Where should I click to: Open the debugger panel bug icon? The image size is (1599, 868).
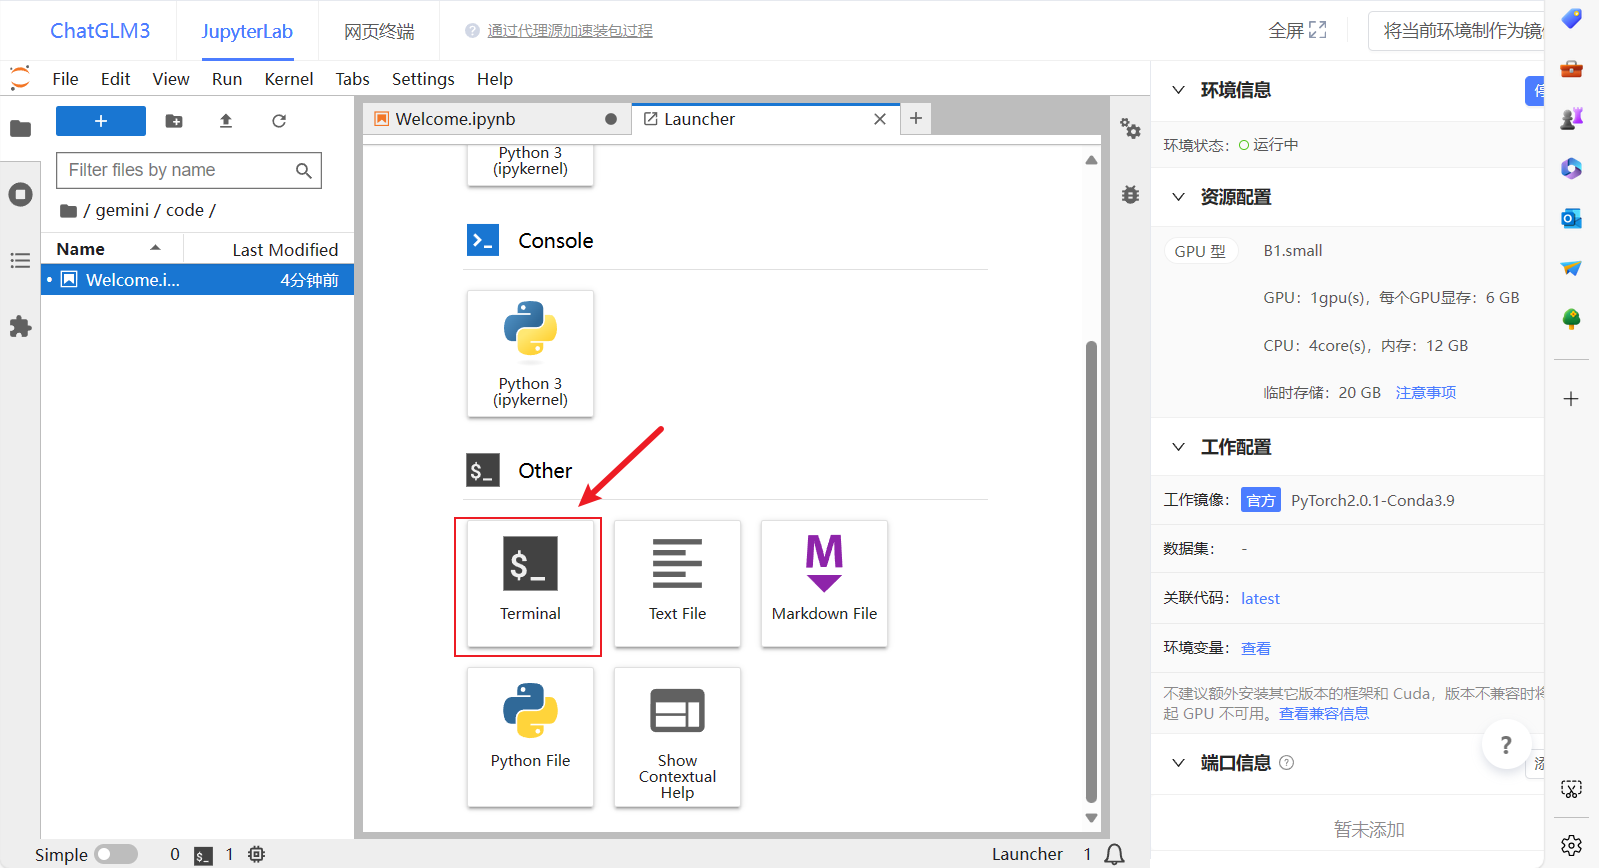1130,195
